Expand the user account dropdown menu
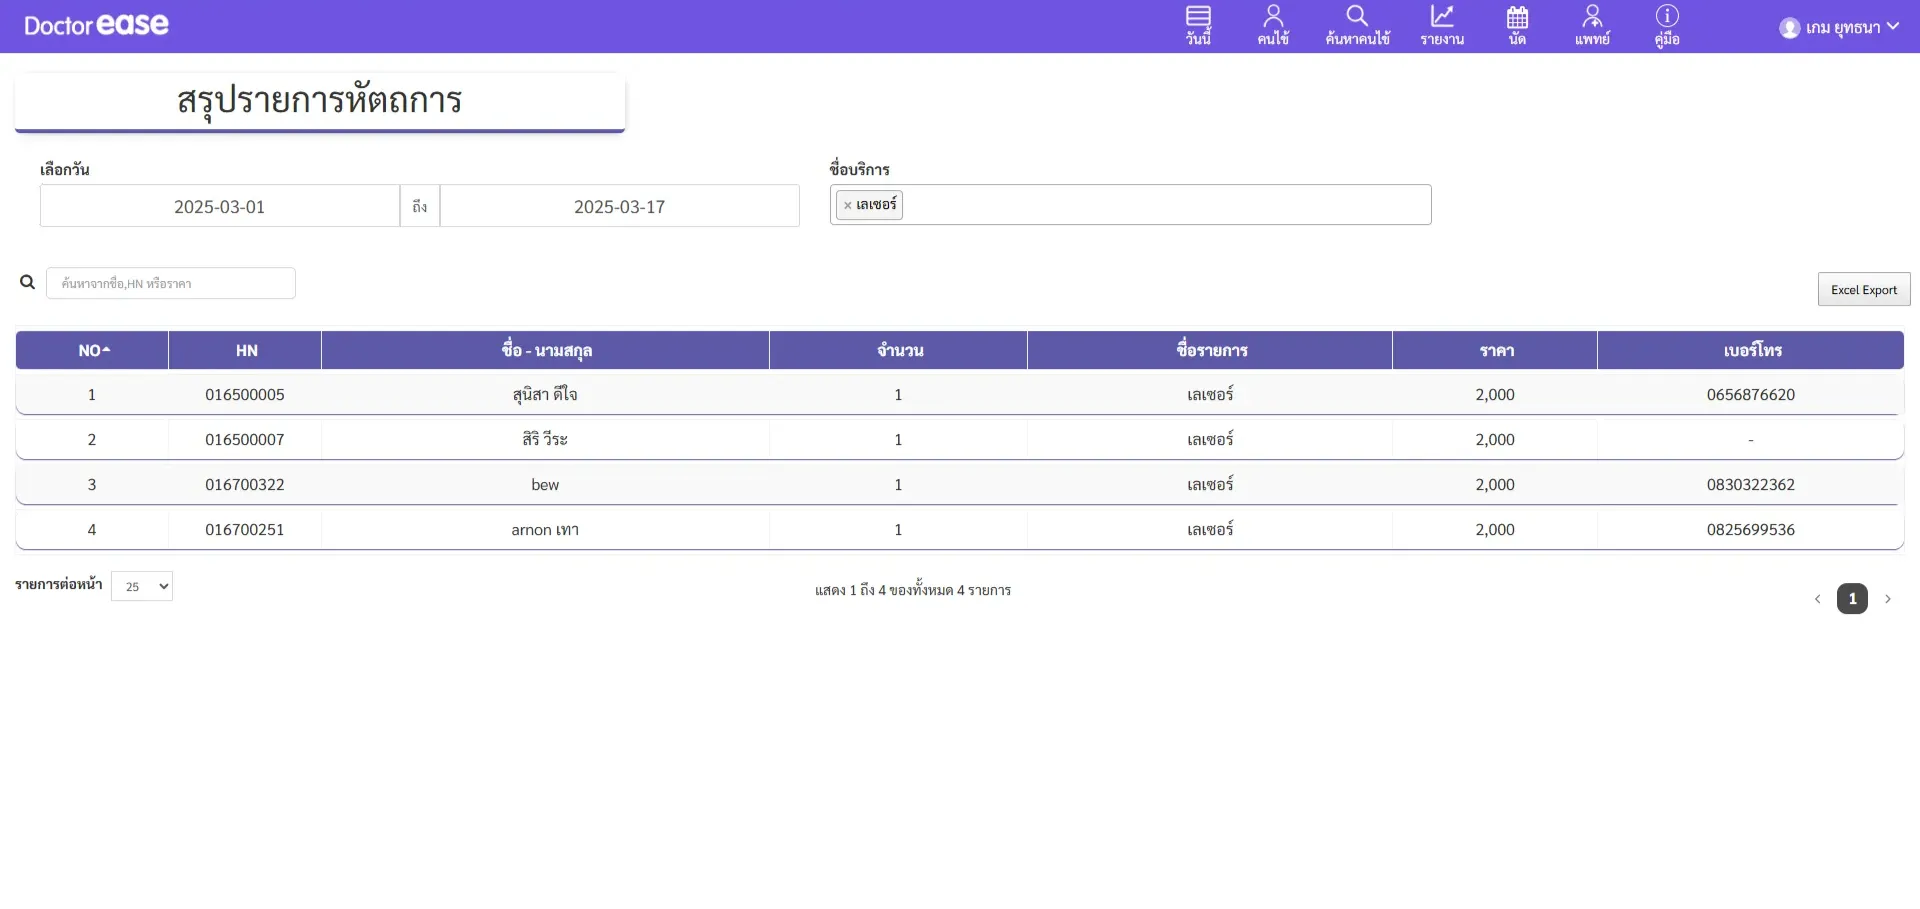The height and width of the screenshot is (909, 1920). (1892, 27)
